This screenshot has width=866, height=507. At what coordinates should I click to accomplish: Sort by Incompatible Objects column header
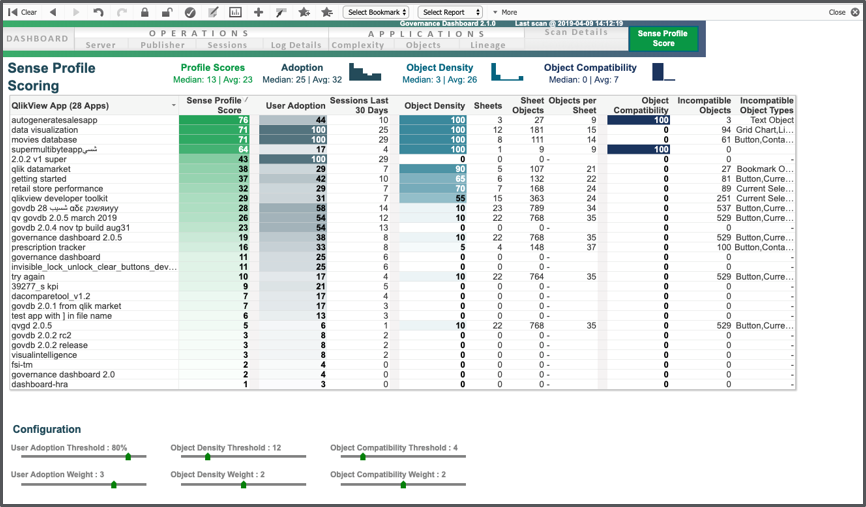click(x=704, y=105)
